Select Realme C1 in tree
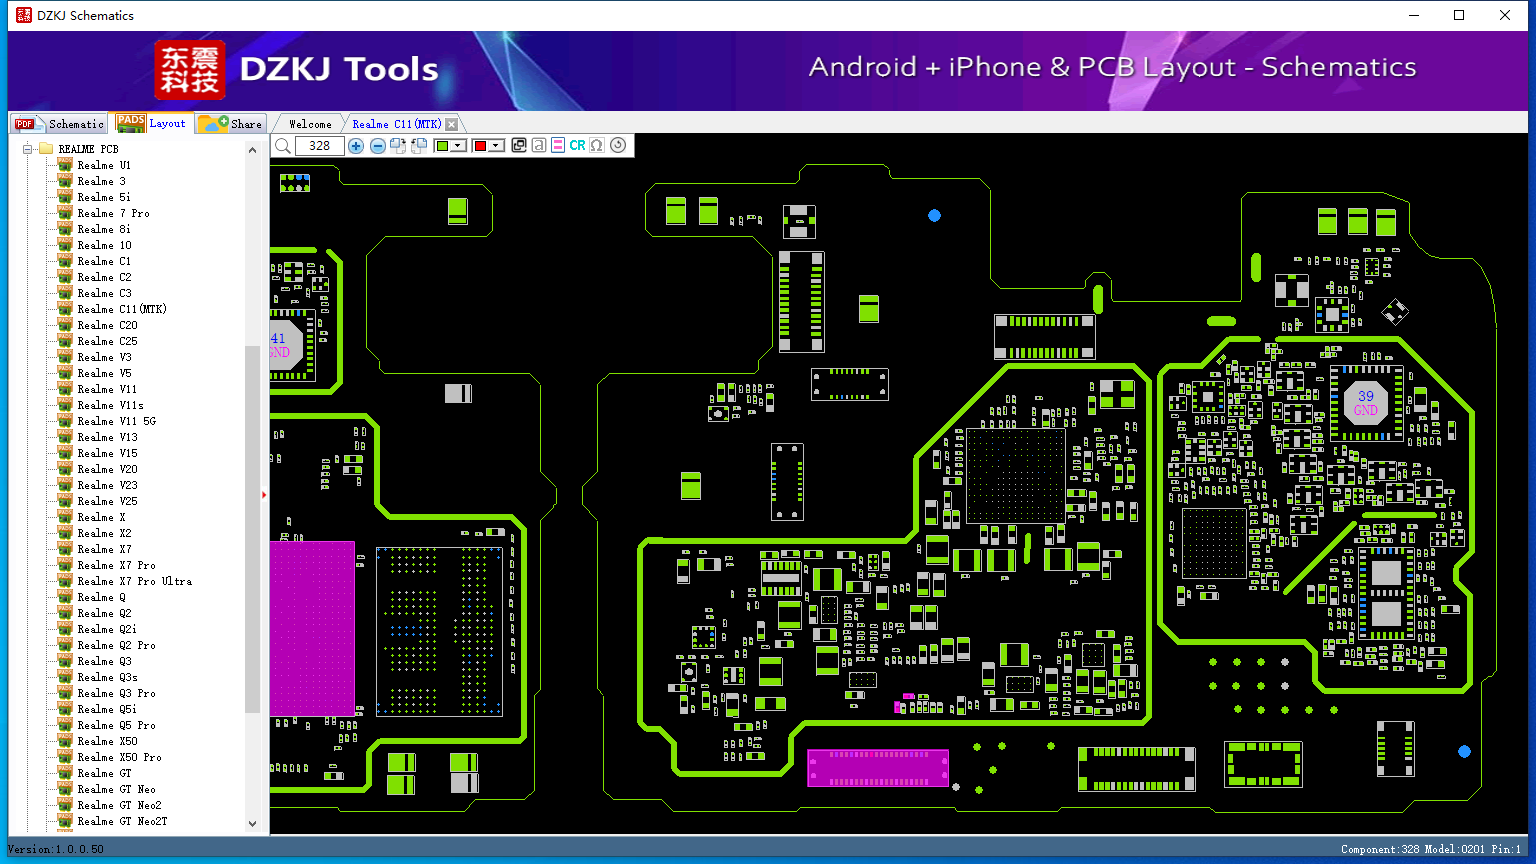The height and width of the screenshot is (864, 1536). pos(104,261)
